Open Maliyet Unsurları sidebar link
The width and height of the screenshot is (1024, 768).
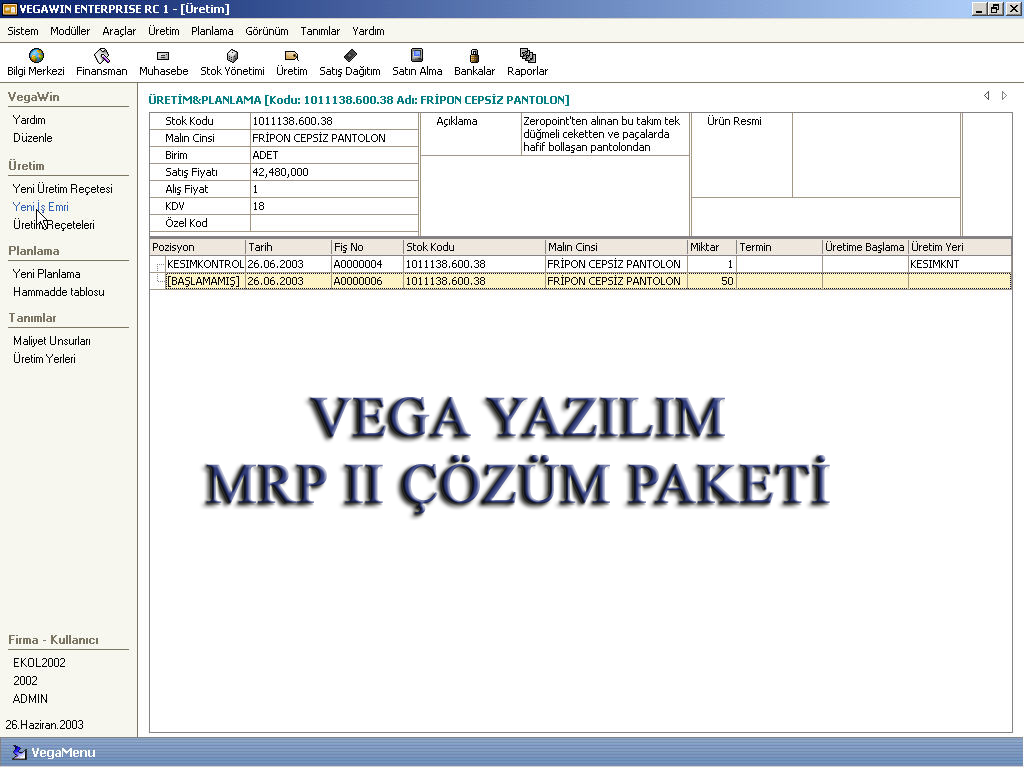pyautogui.click(x=52, y=341)
